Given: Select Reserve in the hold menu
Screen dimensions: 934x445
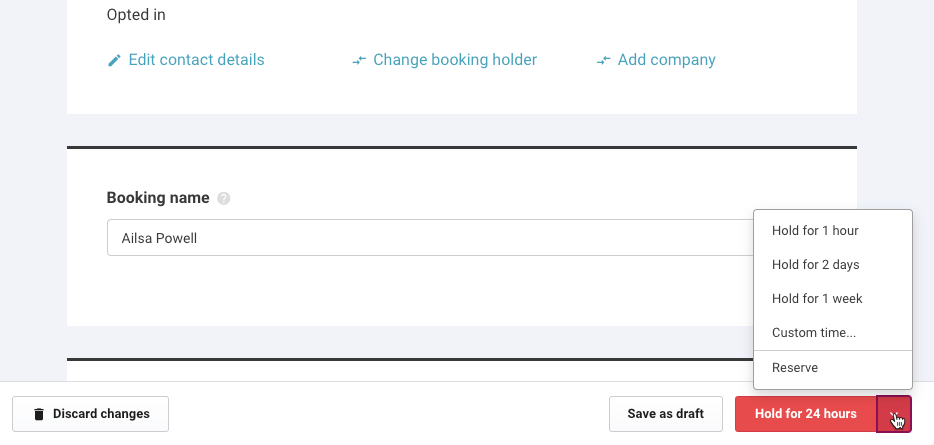Looking at the screenshot, I should (795, 368).
